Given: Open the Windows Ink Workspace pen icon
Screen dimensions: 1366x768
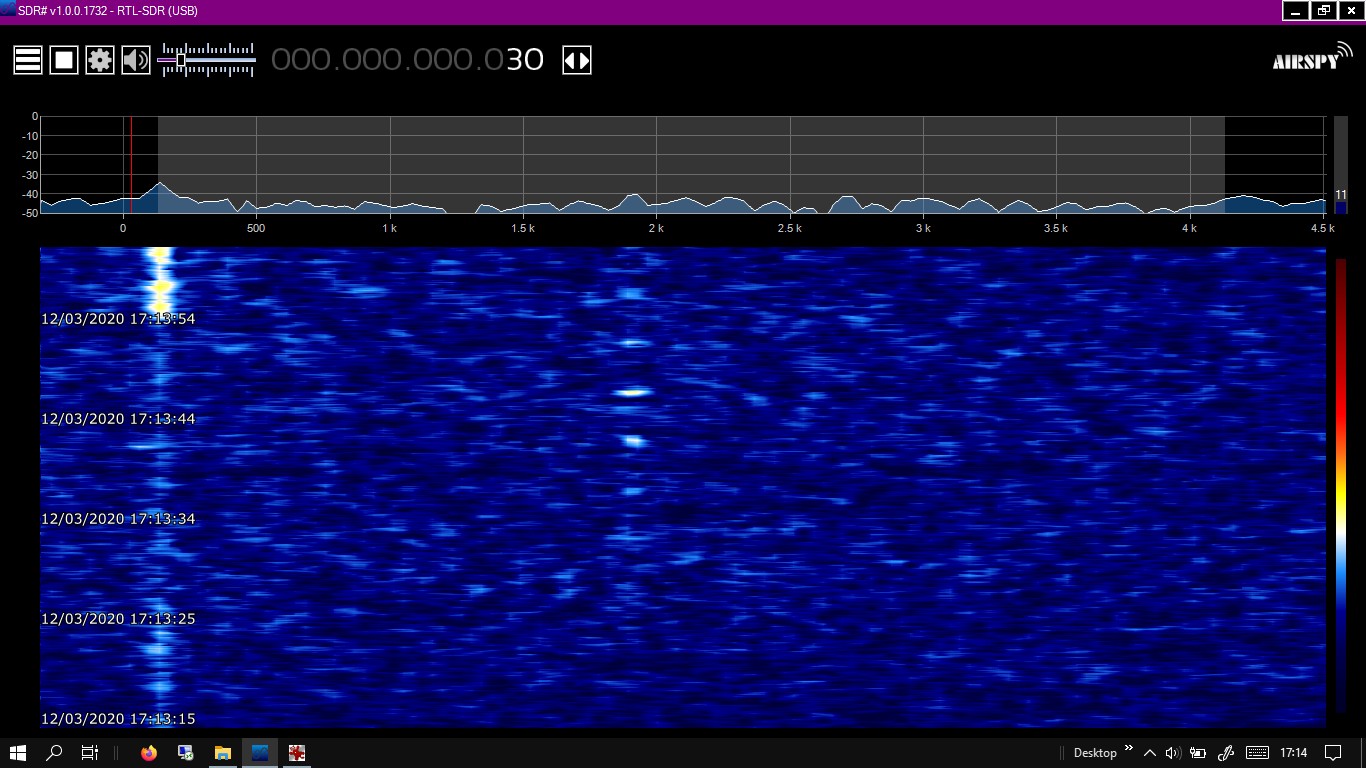Looking at the screenshot, I should (x=1225, y=753).
